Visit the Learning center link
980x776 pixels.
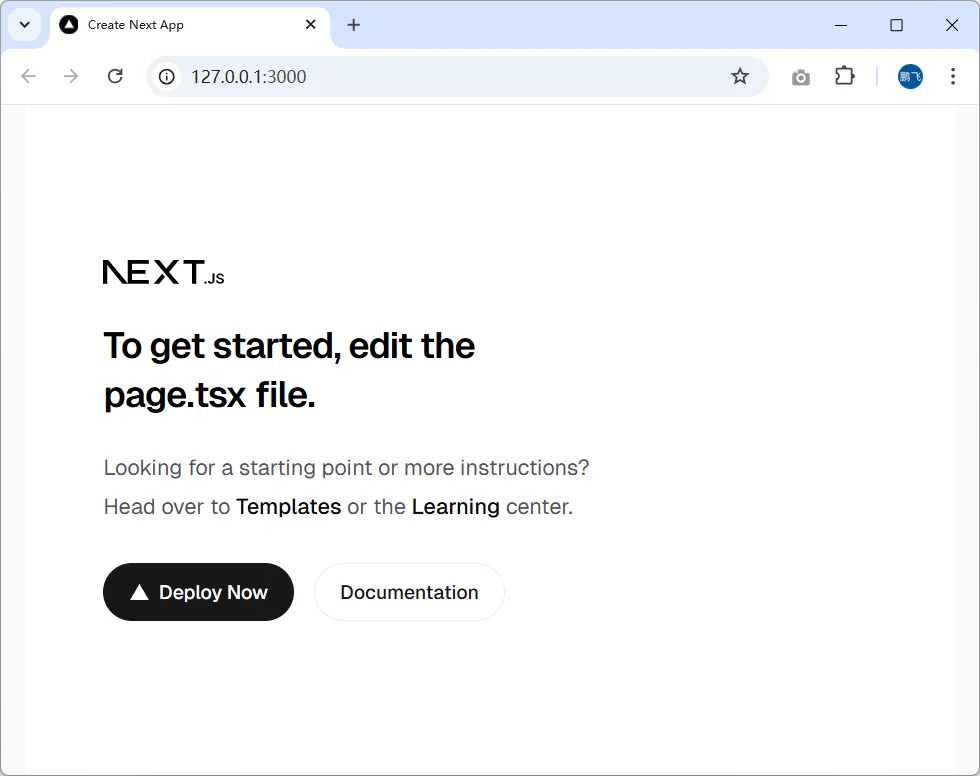[x=455, y=507]
